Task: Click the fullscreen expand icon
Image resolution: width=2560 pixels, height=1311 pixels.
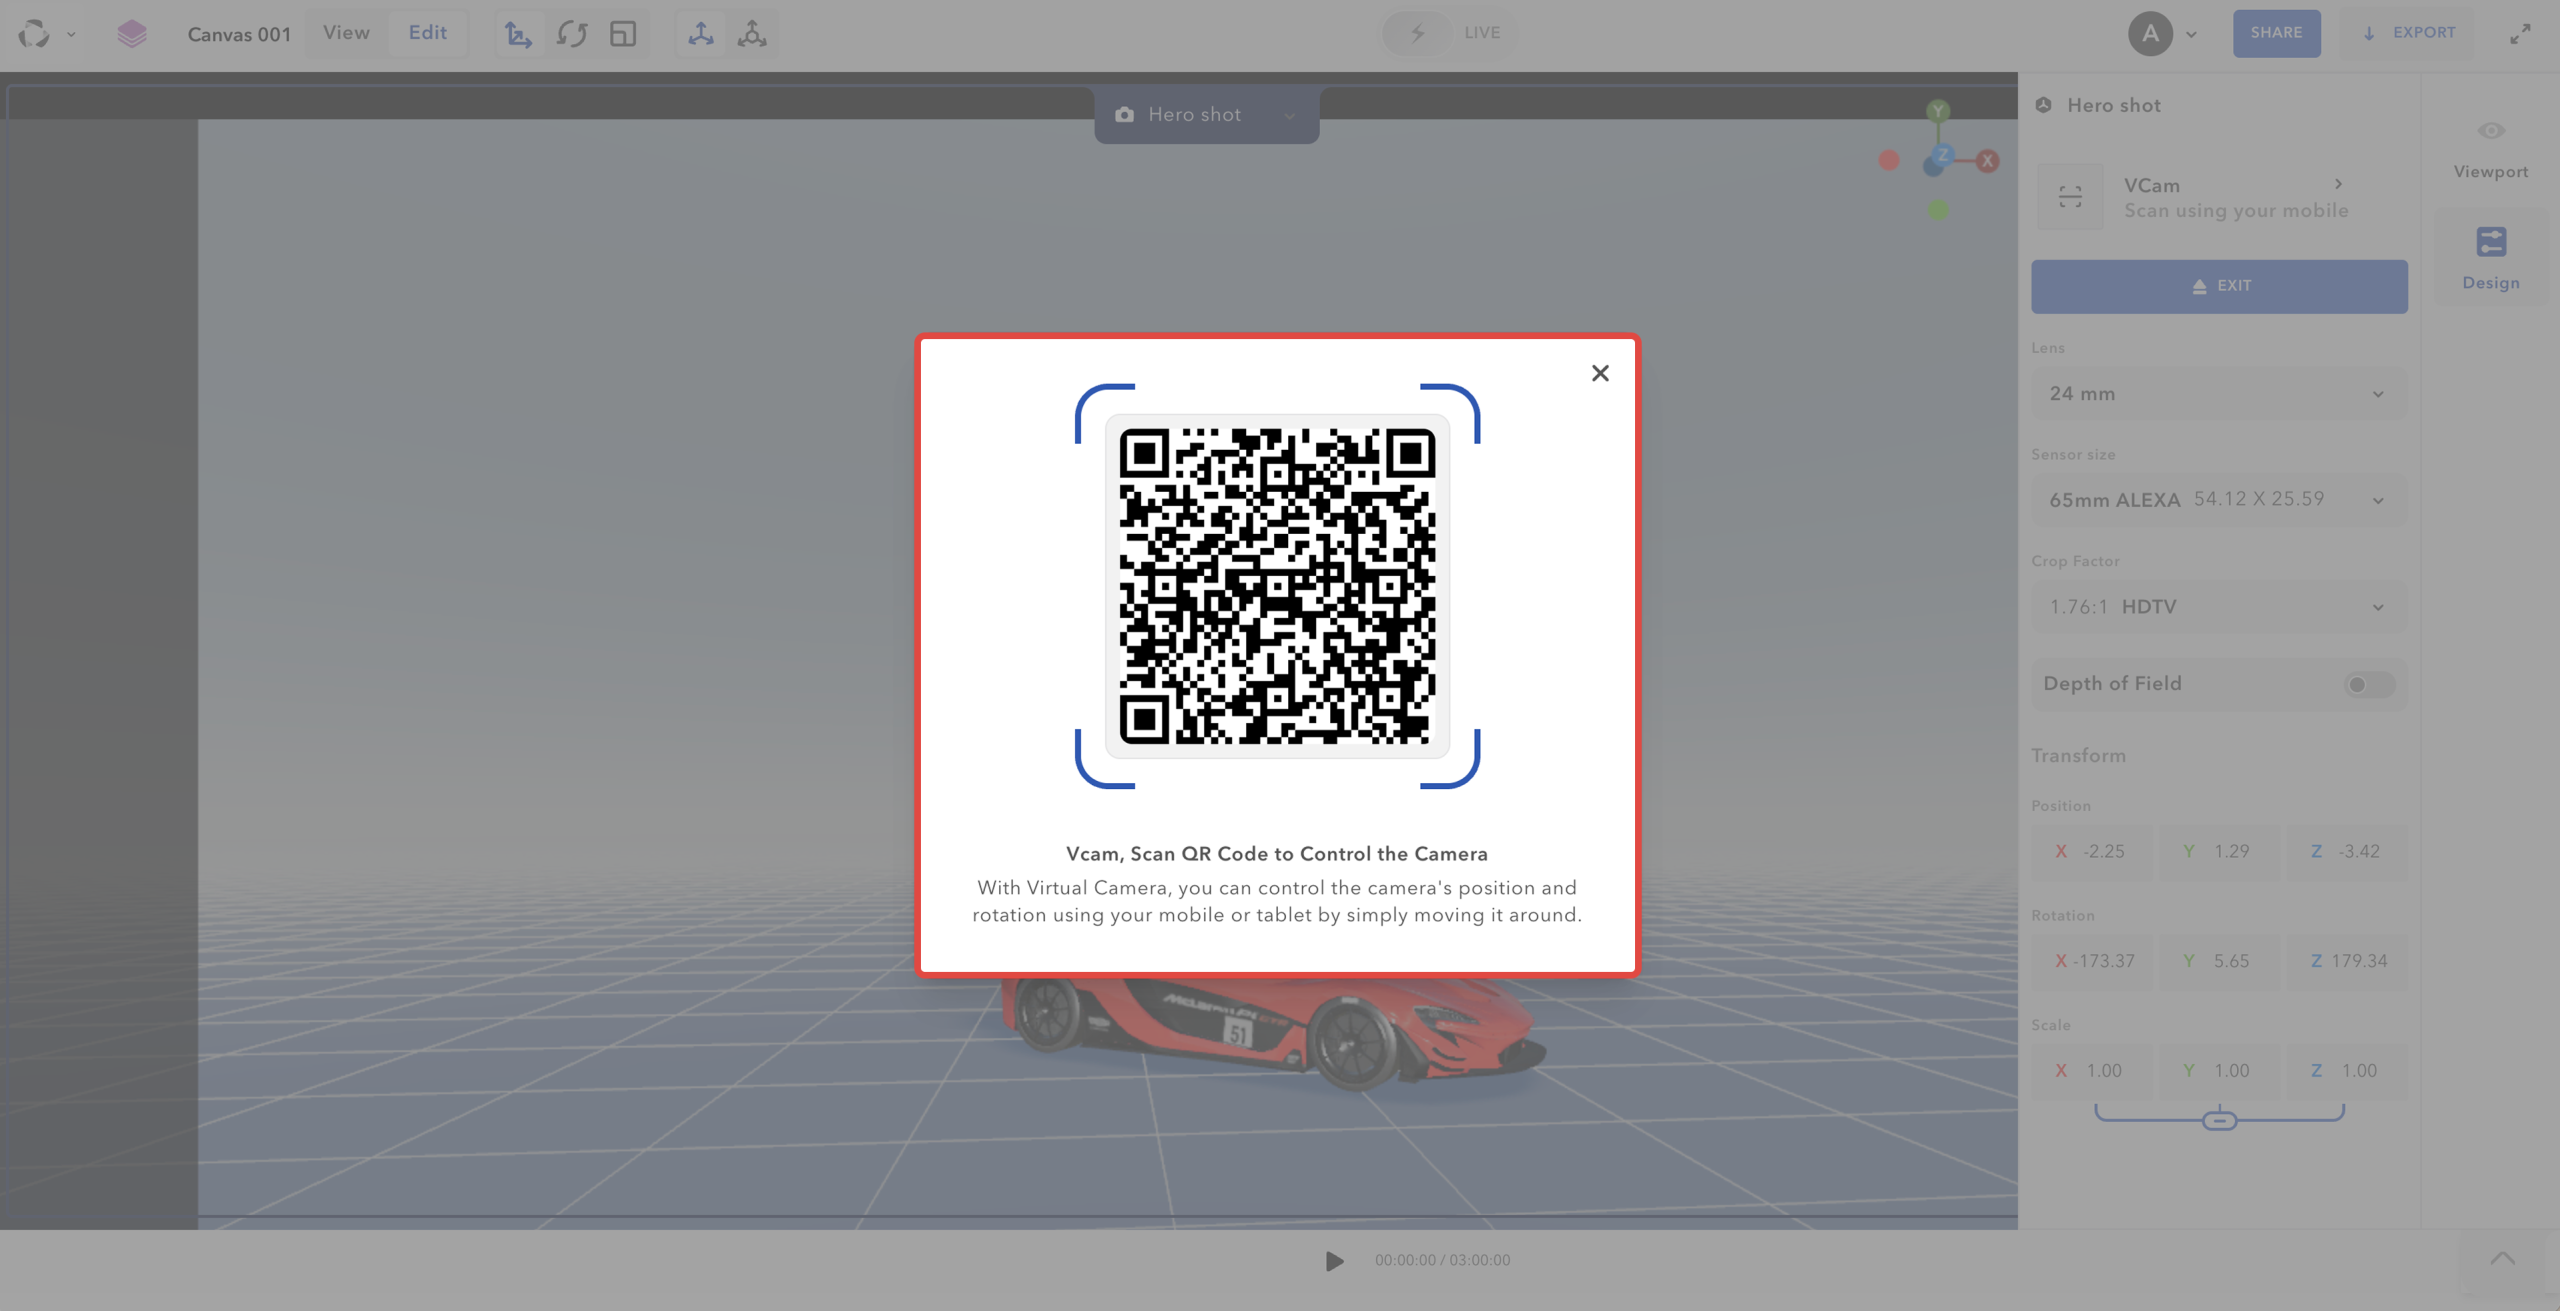Action: coord(2520,34)
